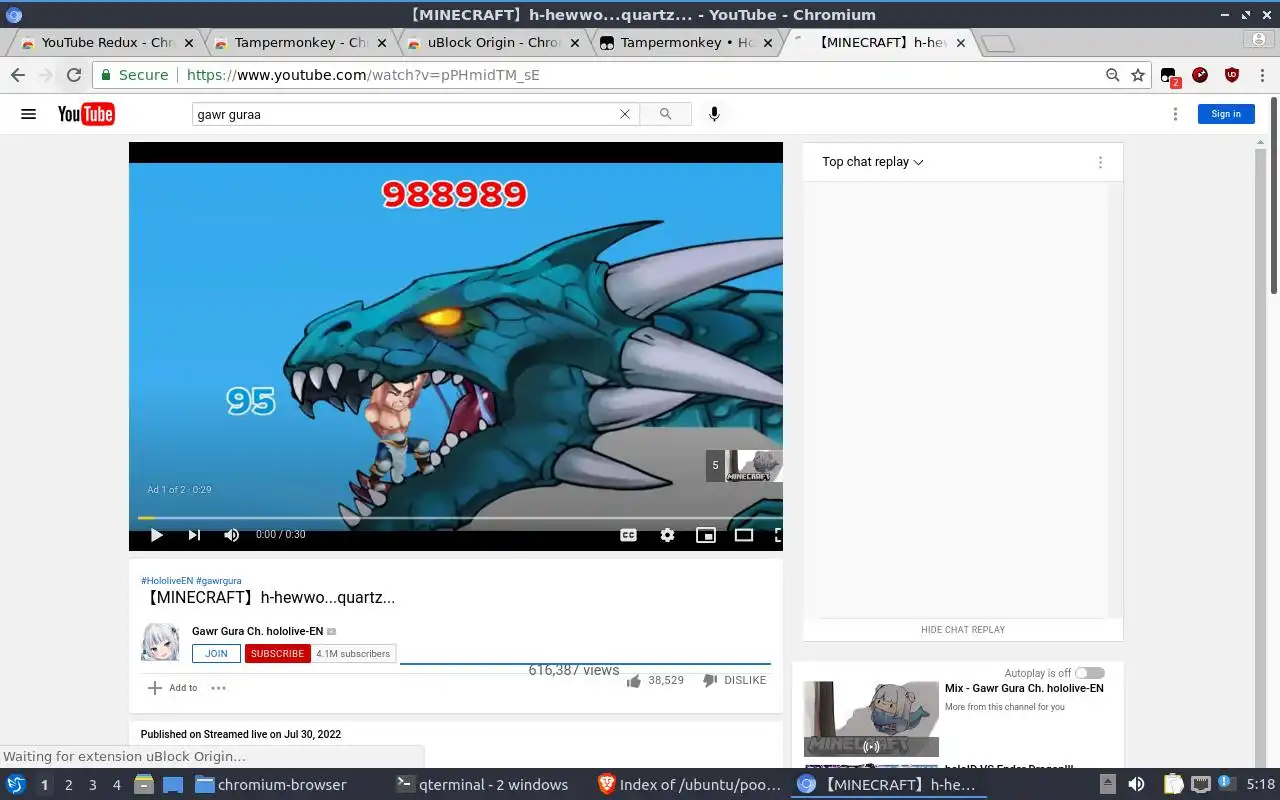Sign in to YouTube
Screen dimensions: 1280x800
pos(1226,114)
